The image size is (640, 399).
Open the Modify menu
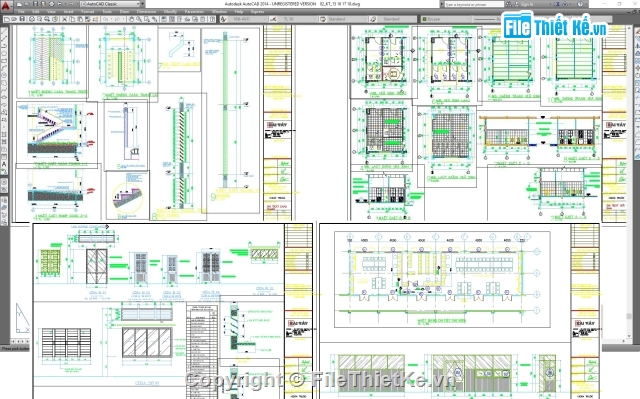click(x=170, y=11)
